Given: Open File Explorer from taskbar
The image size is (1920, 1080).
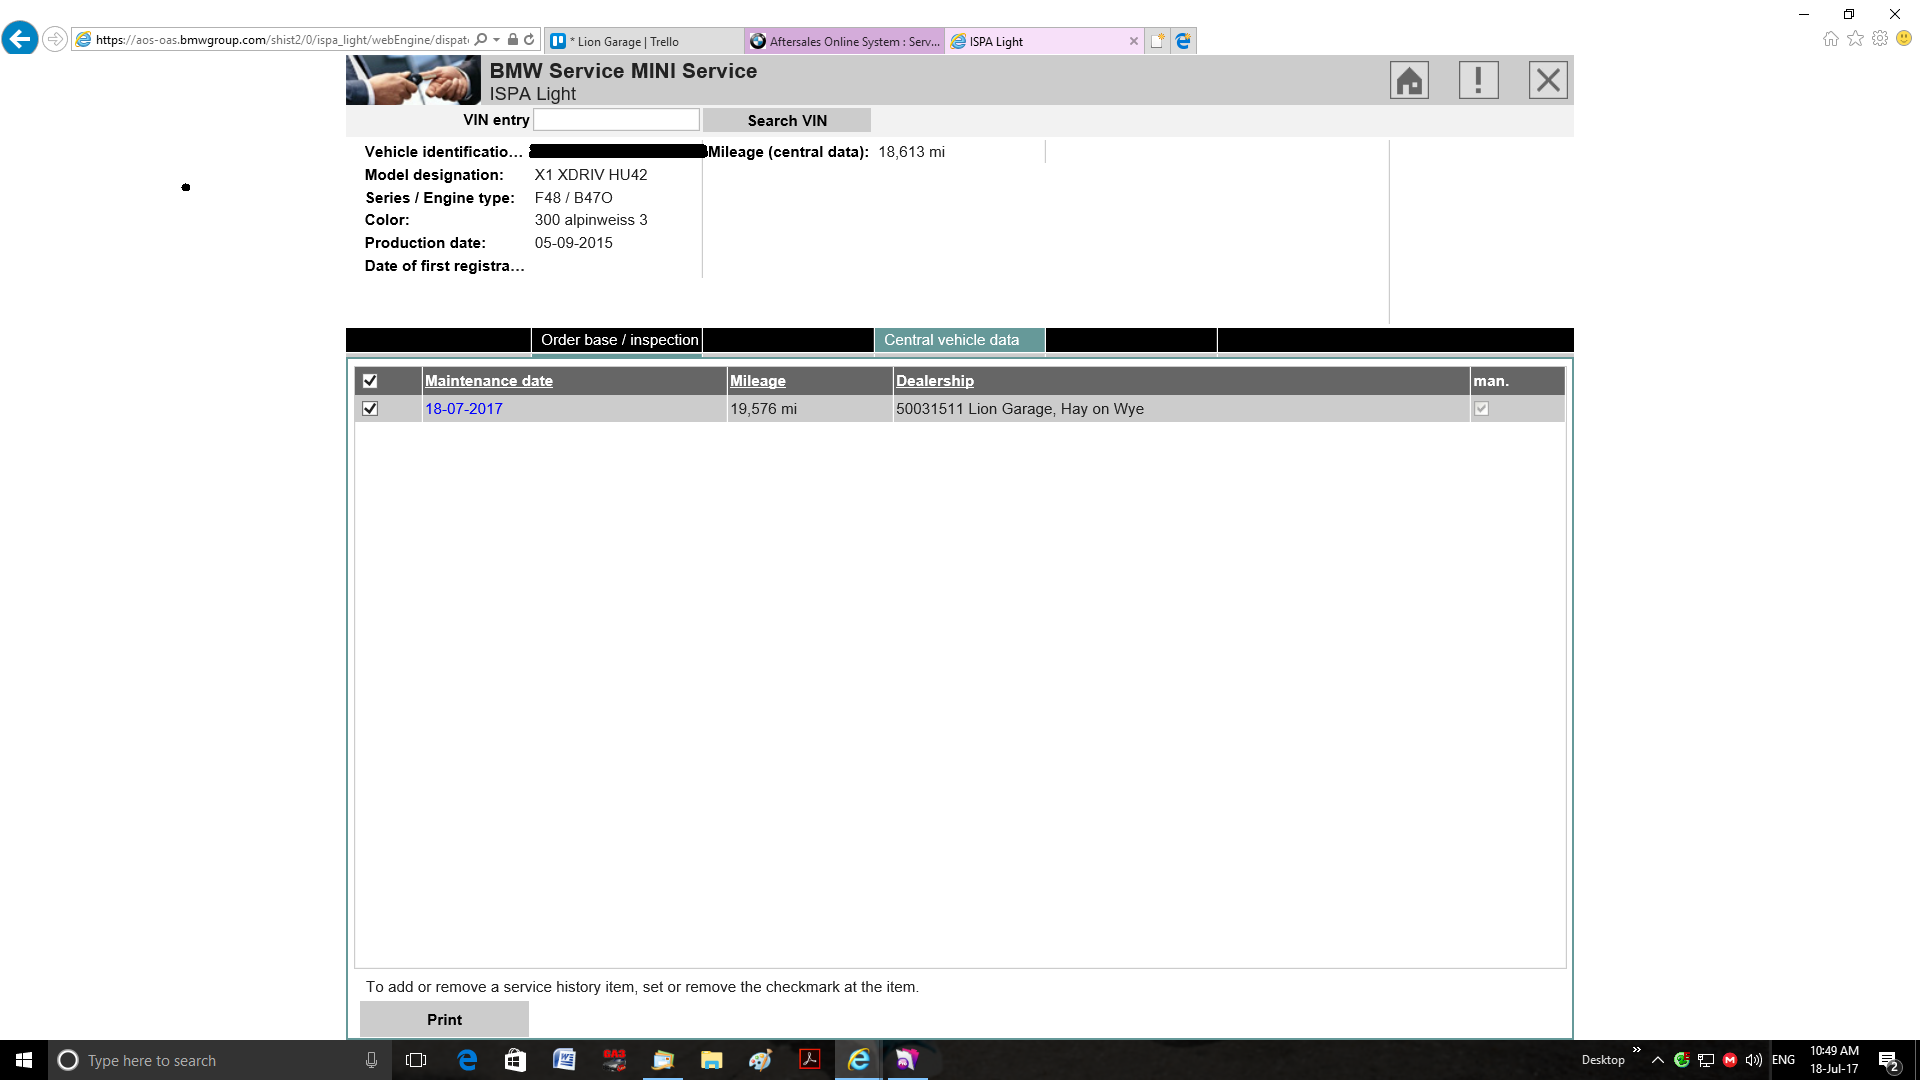Looking at the screenshot, I should coord(711,1060).
